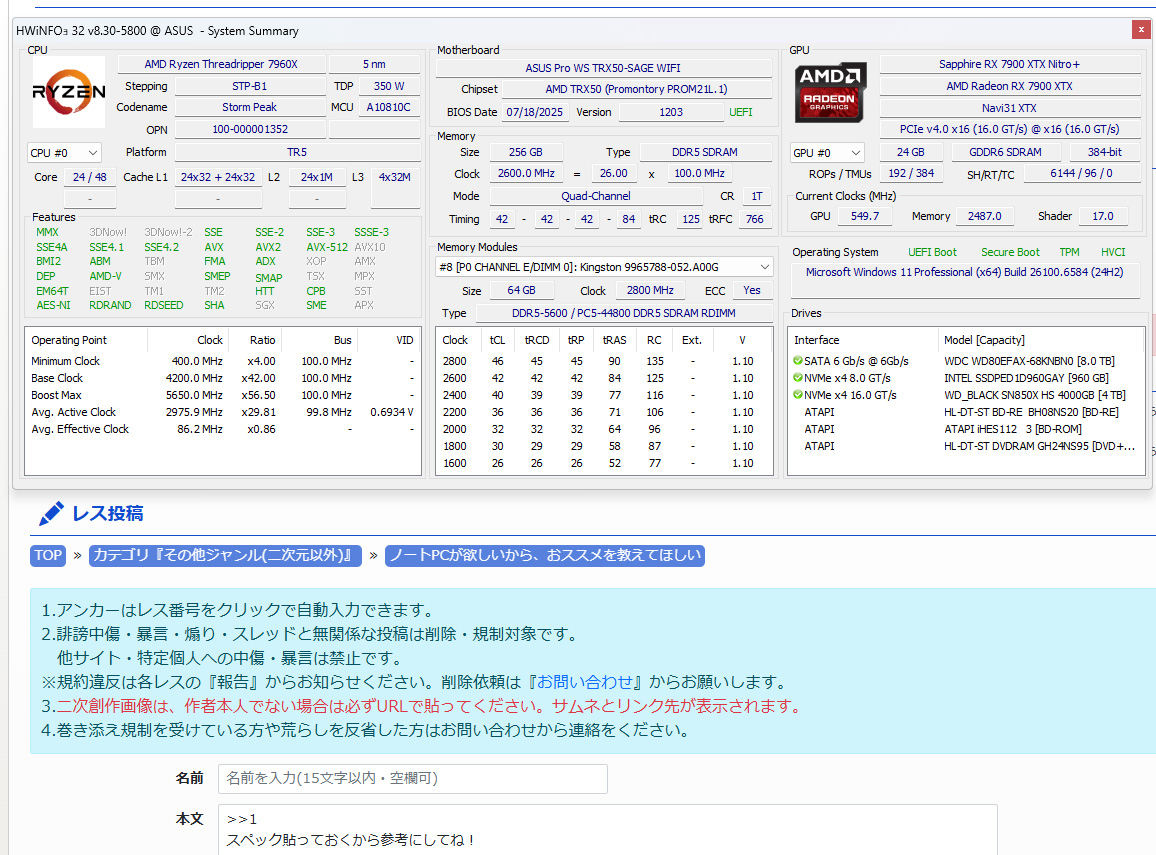1156x855 pixels.
Task: Click green status icon of NVMe x4 8.0 GT/s
Action: [798, 378]
